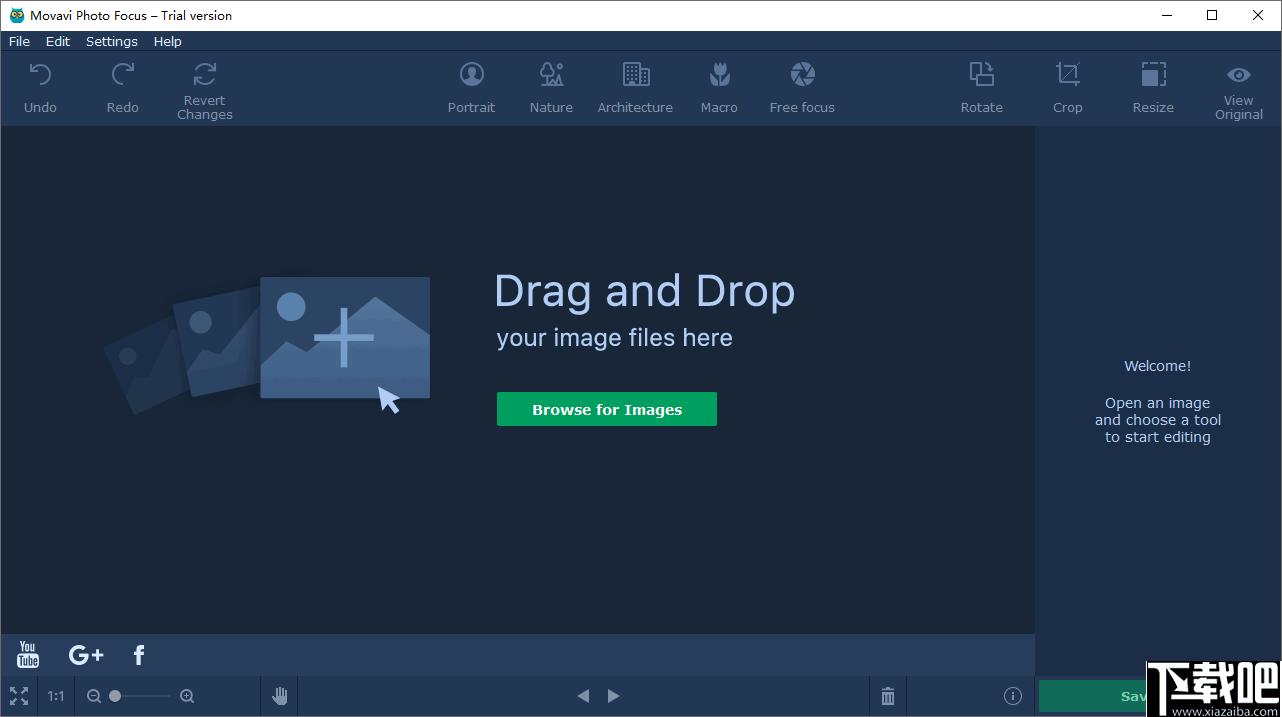Viewport: 1282px width, 717px height.
Task: Pick the Free focus tool
Action: pyautogui.click(x=802, y=88)
